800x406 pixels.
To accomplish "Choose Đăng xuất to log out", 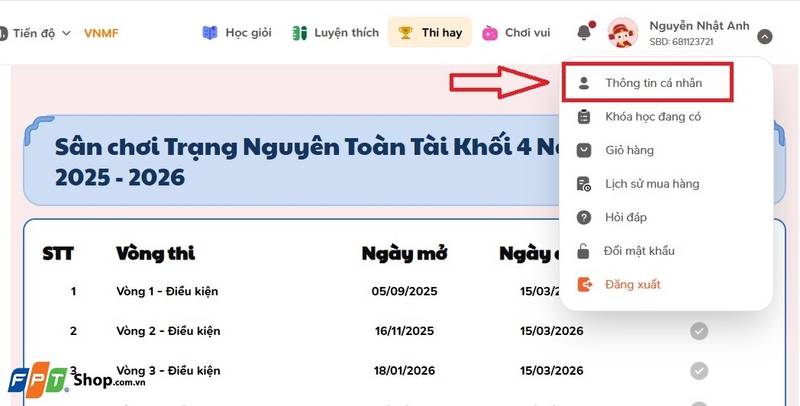I will tap(633, 285).
